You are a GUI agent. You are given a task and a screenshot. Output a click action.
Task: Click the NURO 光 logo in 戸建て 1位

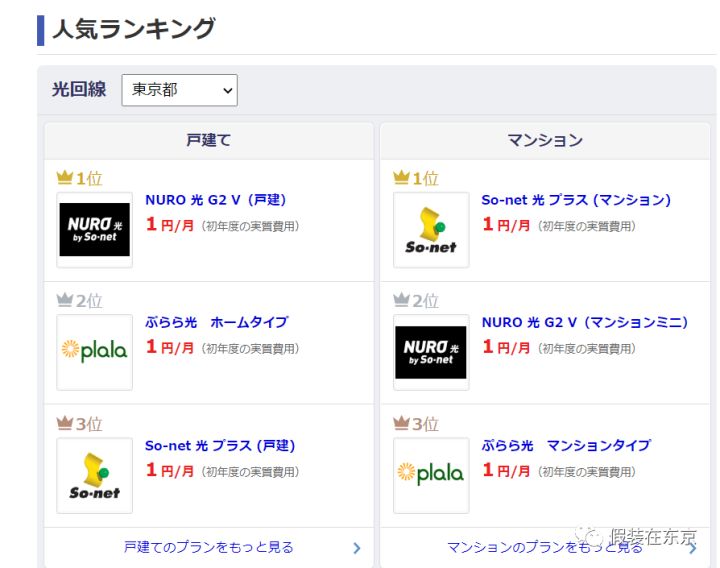[x=95, y=230]
